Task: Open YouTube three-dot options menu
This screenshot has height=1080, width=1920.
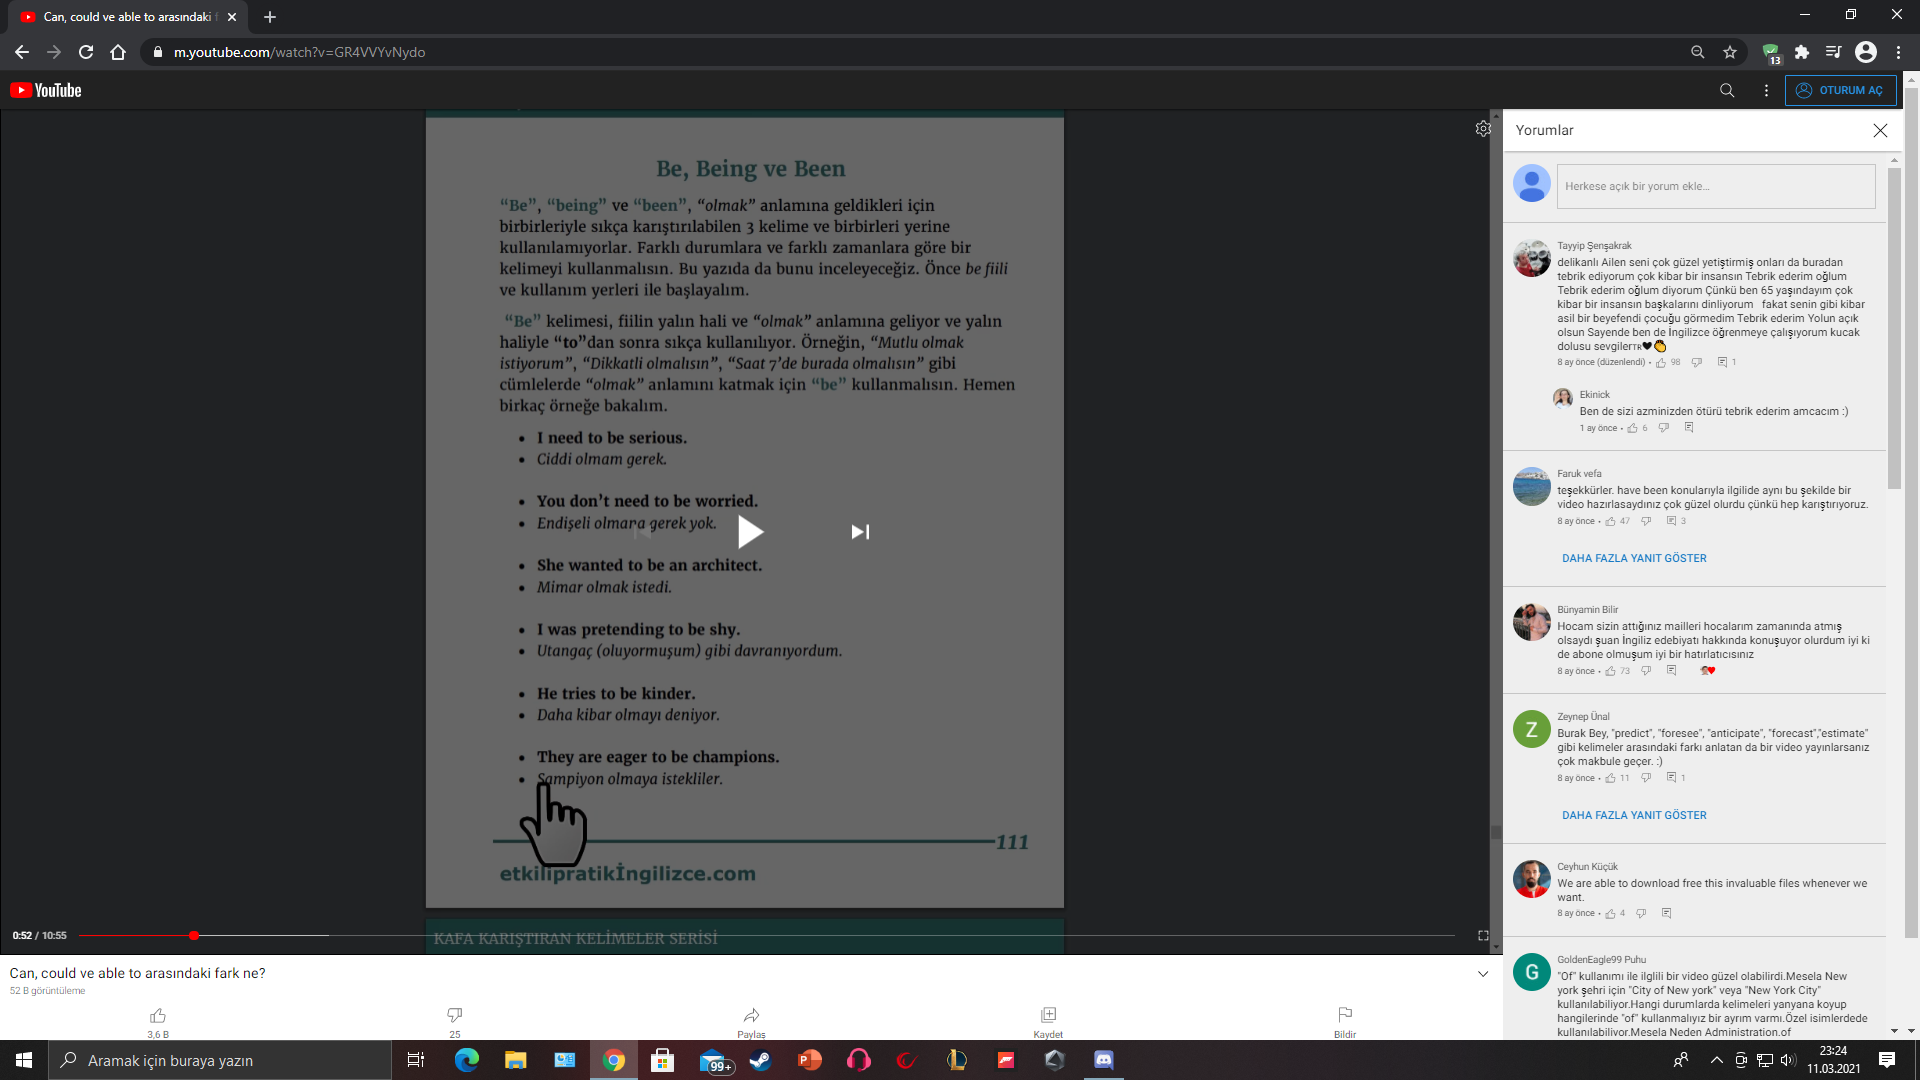Action: click(1766, 90)
